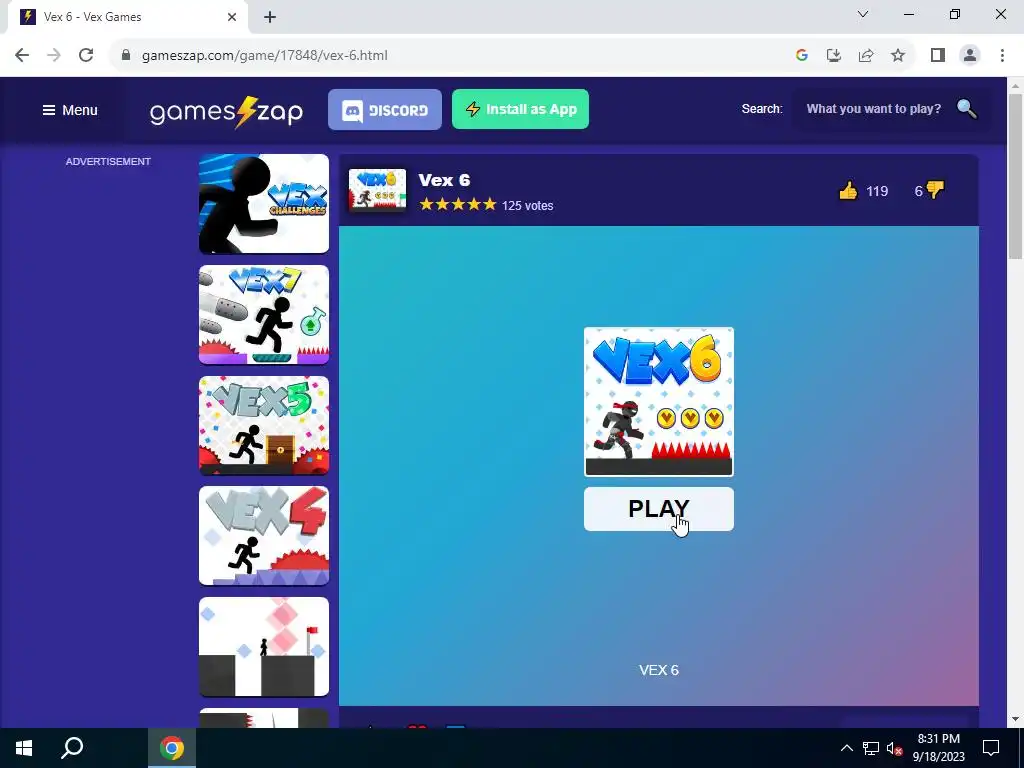Click the '125 votes' text

click(528, 206)
